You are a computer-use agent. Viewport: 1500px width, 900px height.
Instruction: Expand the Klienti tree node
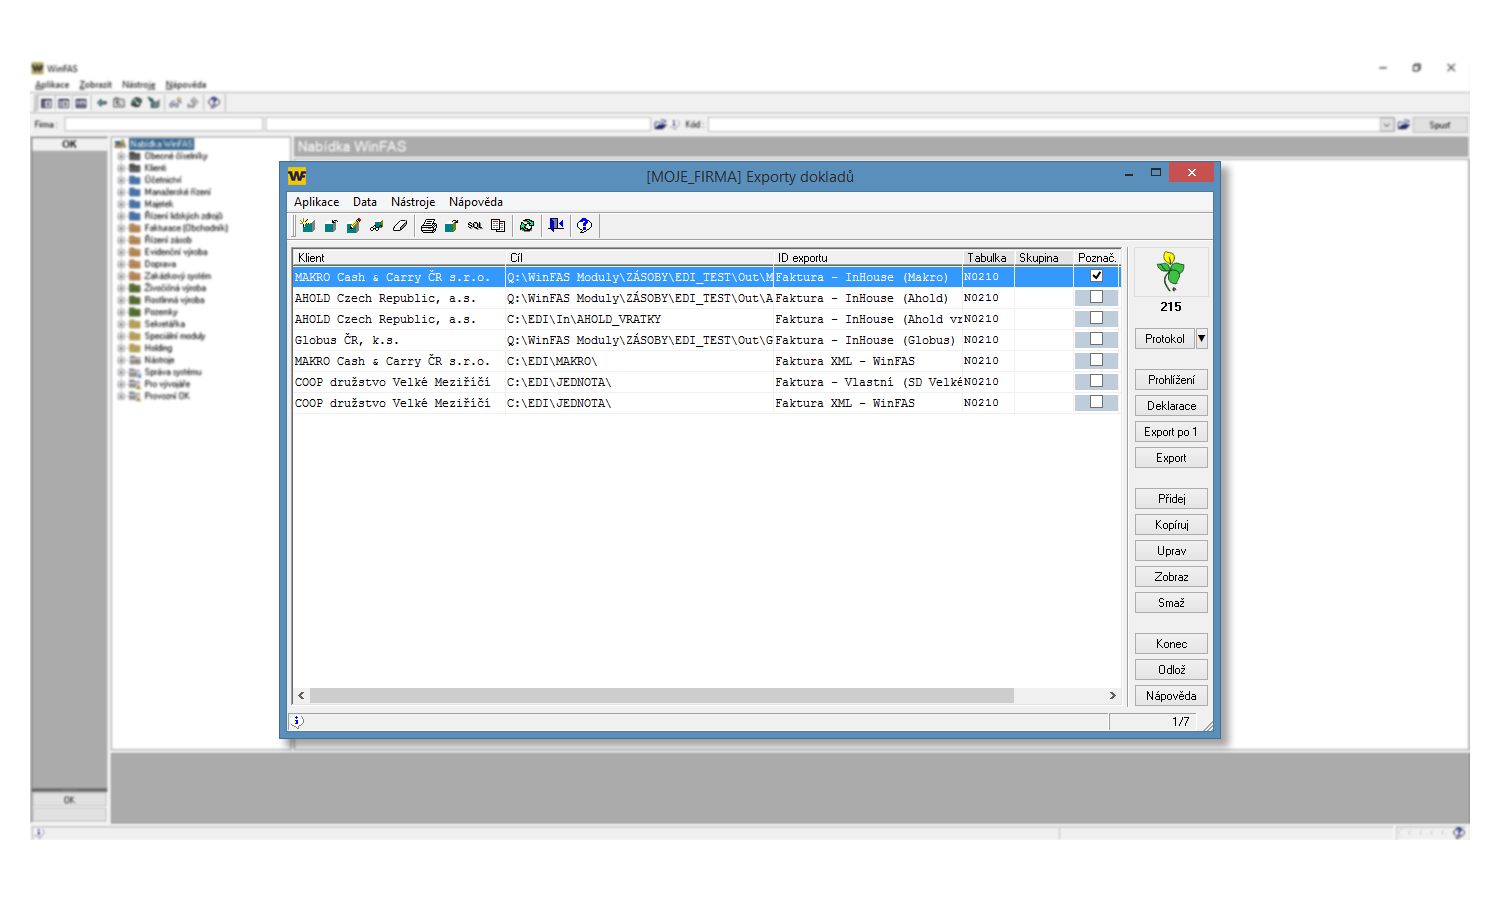pyautogui.click(x=121, y=168)
